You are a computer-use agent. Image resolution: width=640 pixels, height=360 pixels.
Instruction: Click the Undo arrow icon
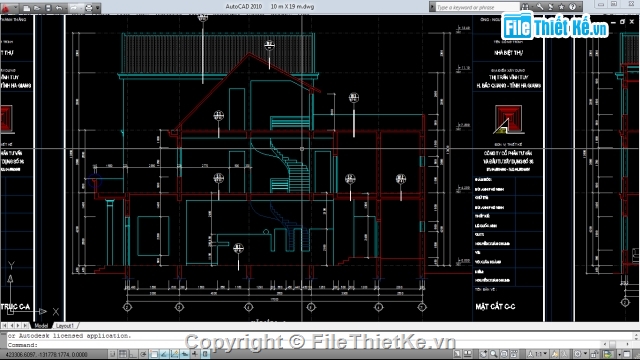(x=59, y=8)
